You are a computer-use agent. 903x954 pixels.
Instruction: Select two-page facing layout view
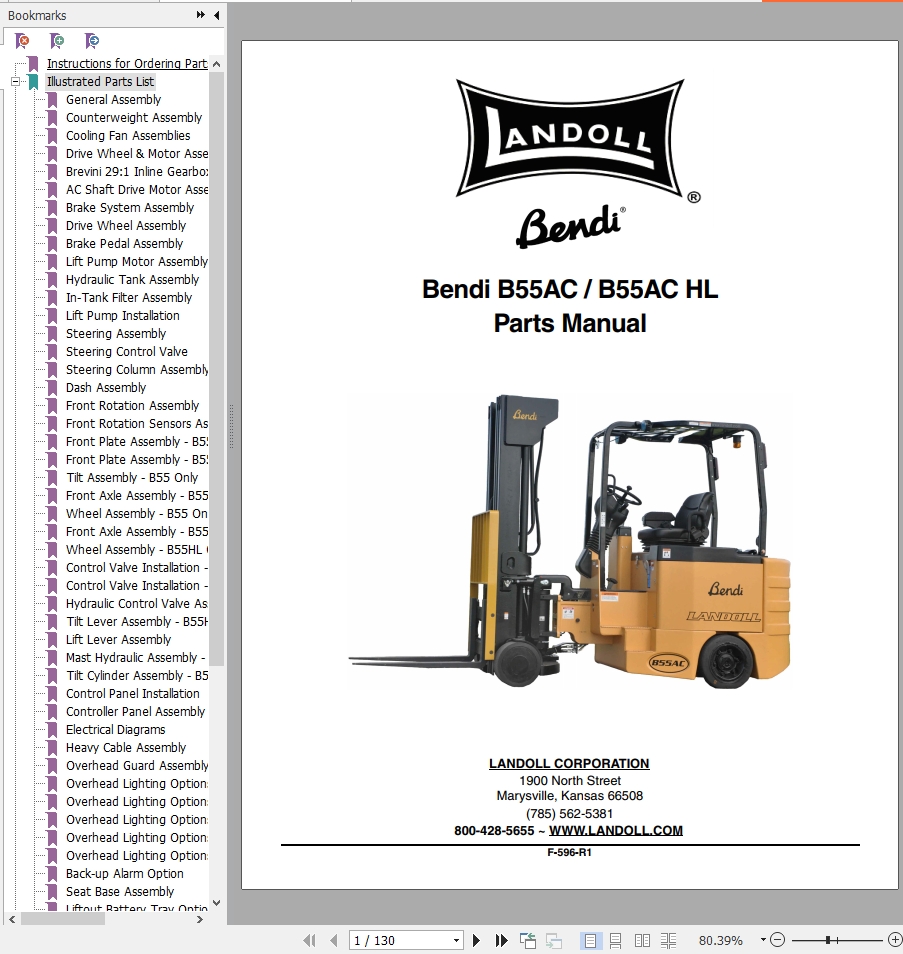(642, 941)
